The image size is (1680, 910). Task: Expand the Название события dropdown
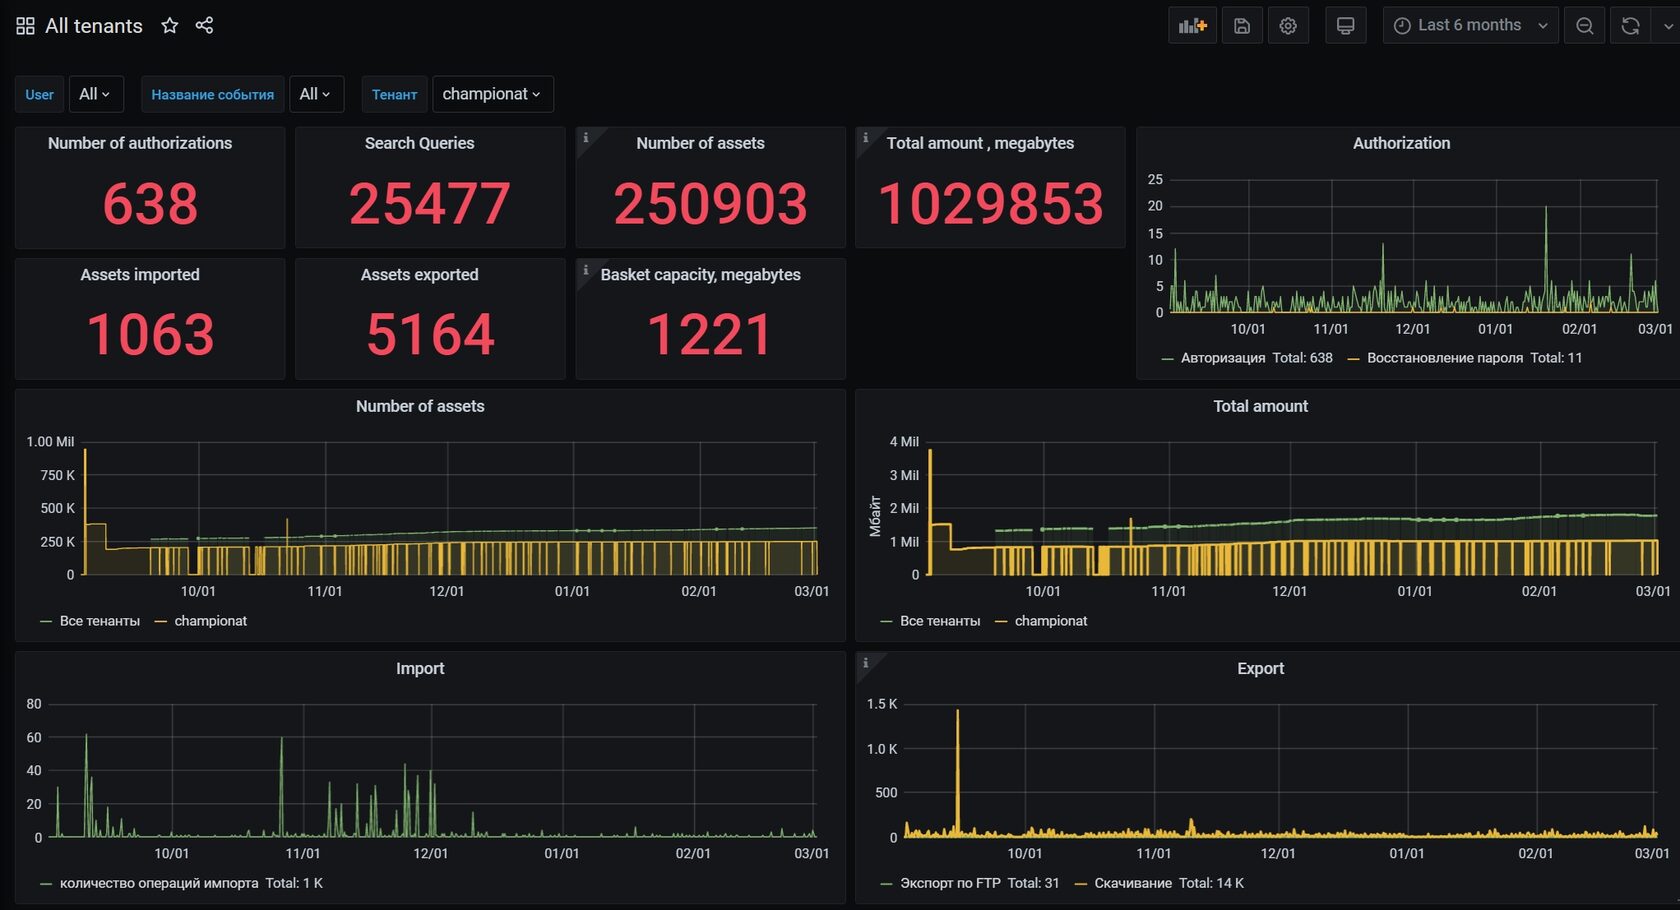click(x=315, y=94)
